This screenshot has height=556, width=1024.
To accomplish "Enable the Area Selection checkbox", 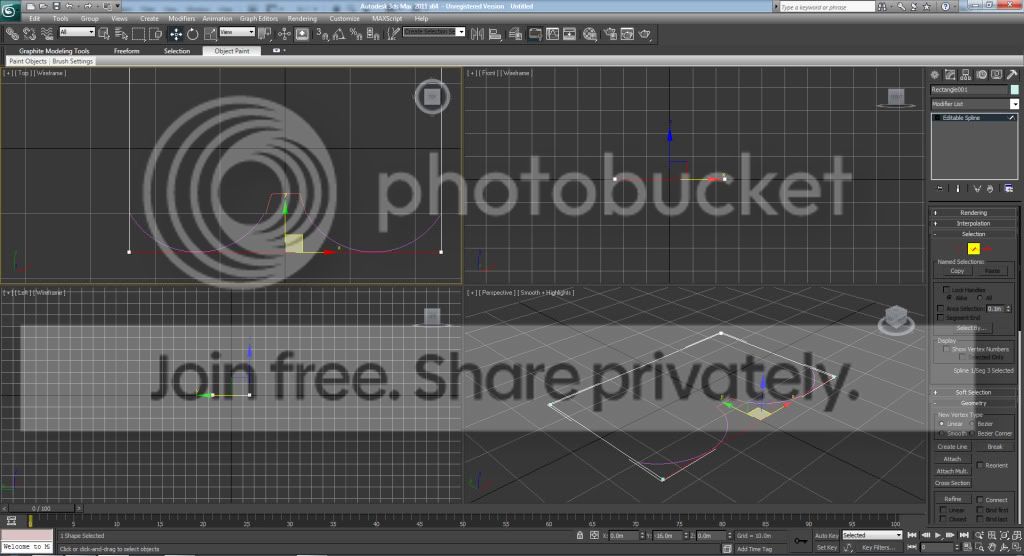I will [x=940, y=308].
